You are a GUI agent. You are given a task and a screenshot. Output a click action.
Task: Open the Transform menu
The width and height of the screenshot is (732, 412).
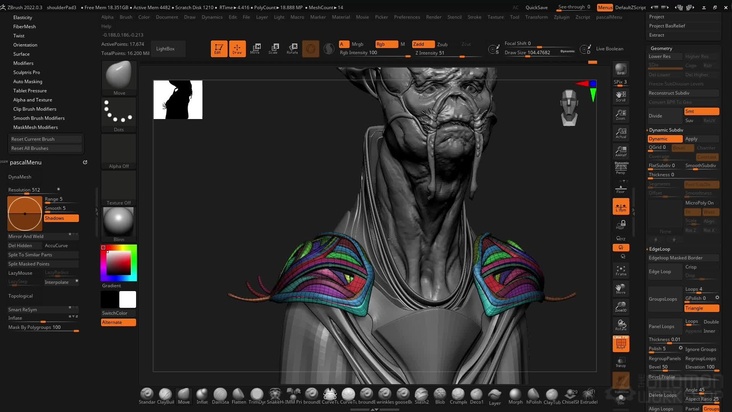[x=536, y=17]
